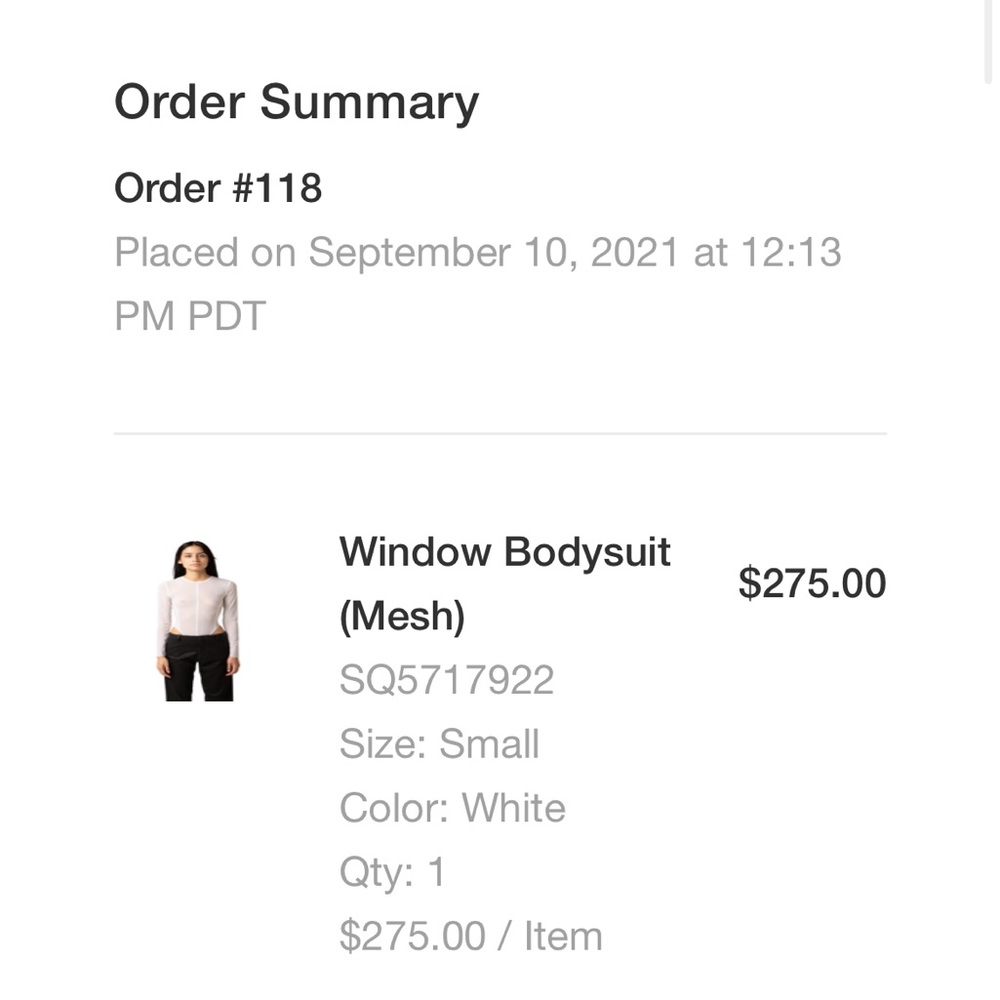Screen dimensions: 1000x1000
Task: Click the word (Mesh) in product name
Action: [402, 617]
